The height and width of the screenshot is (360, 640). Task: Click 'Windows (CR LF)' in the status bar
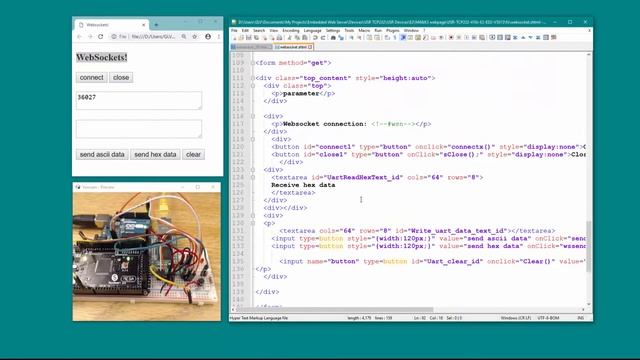point(516,318)
